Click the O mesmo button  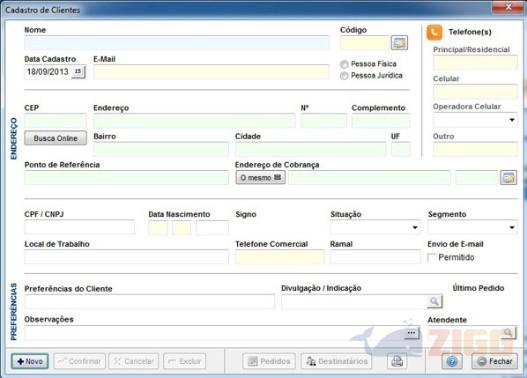(260, 177)
